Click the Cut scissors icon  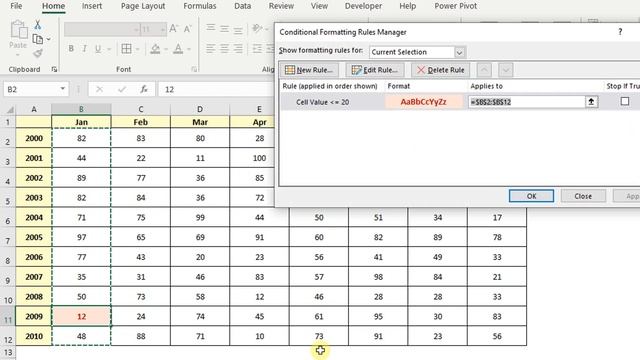pyautogui.click(x=38, y=25)
